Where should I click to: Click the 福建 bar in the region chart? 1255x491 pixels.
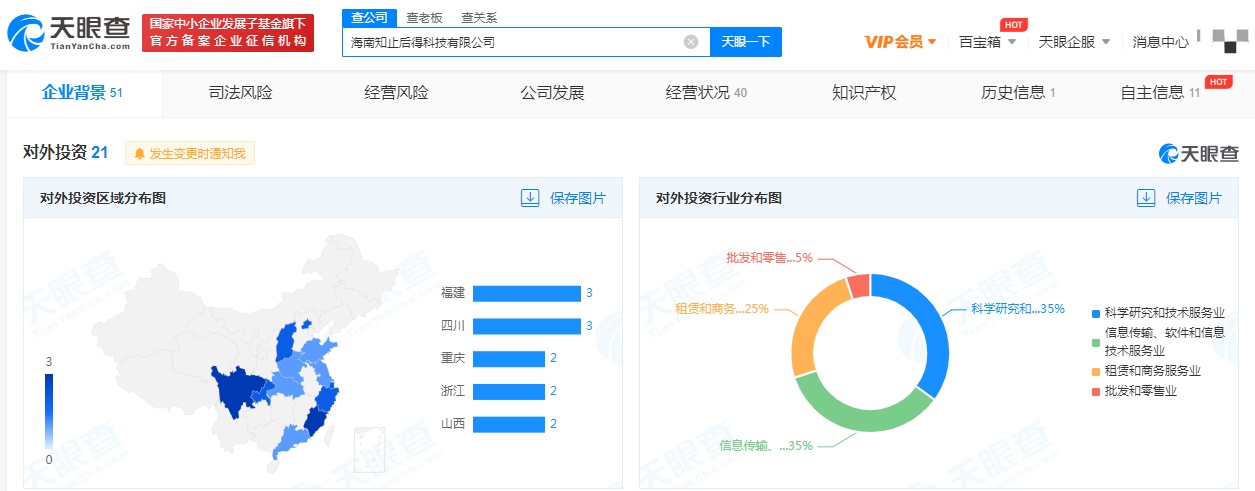(527, 293)
